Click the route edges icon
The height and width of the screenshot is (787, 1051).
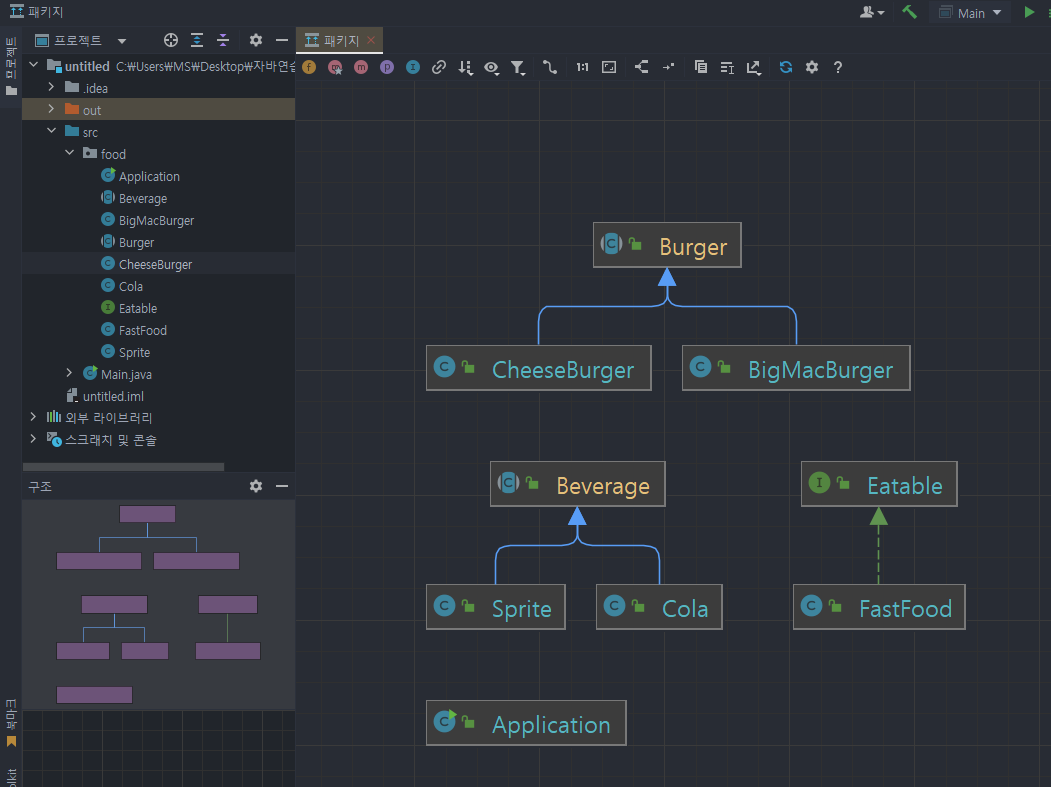pos(668,67)
